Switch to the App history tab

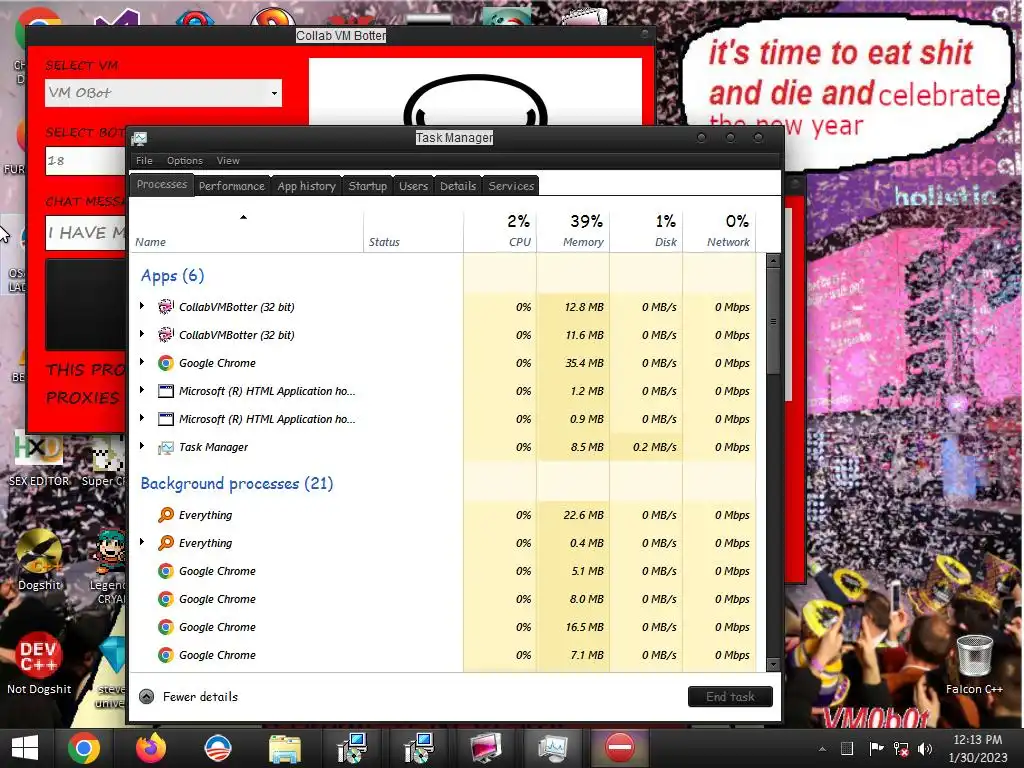pyautogui.click(x=306, y=186)
